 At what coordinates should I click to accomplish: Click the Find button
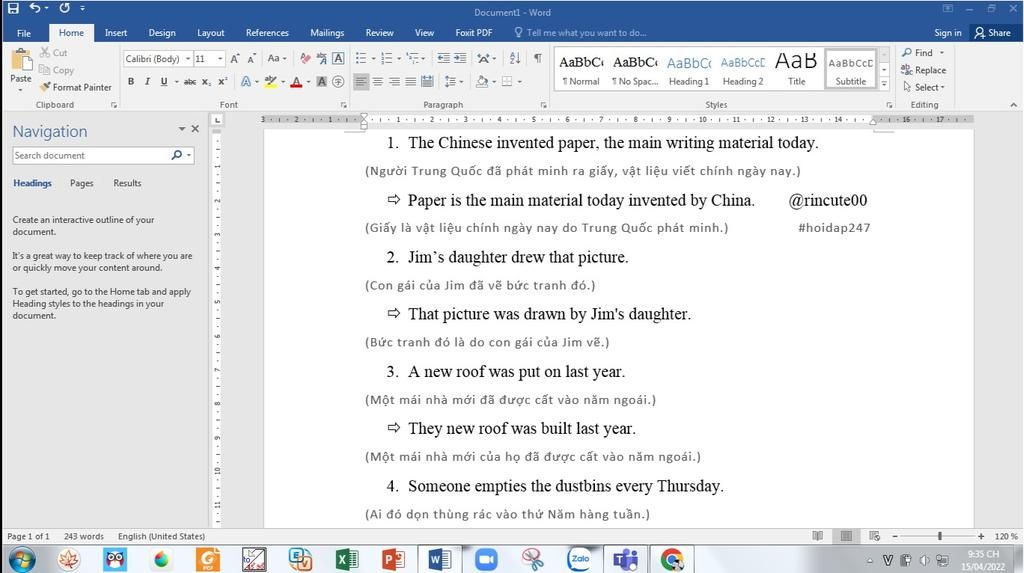[918, 52]
